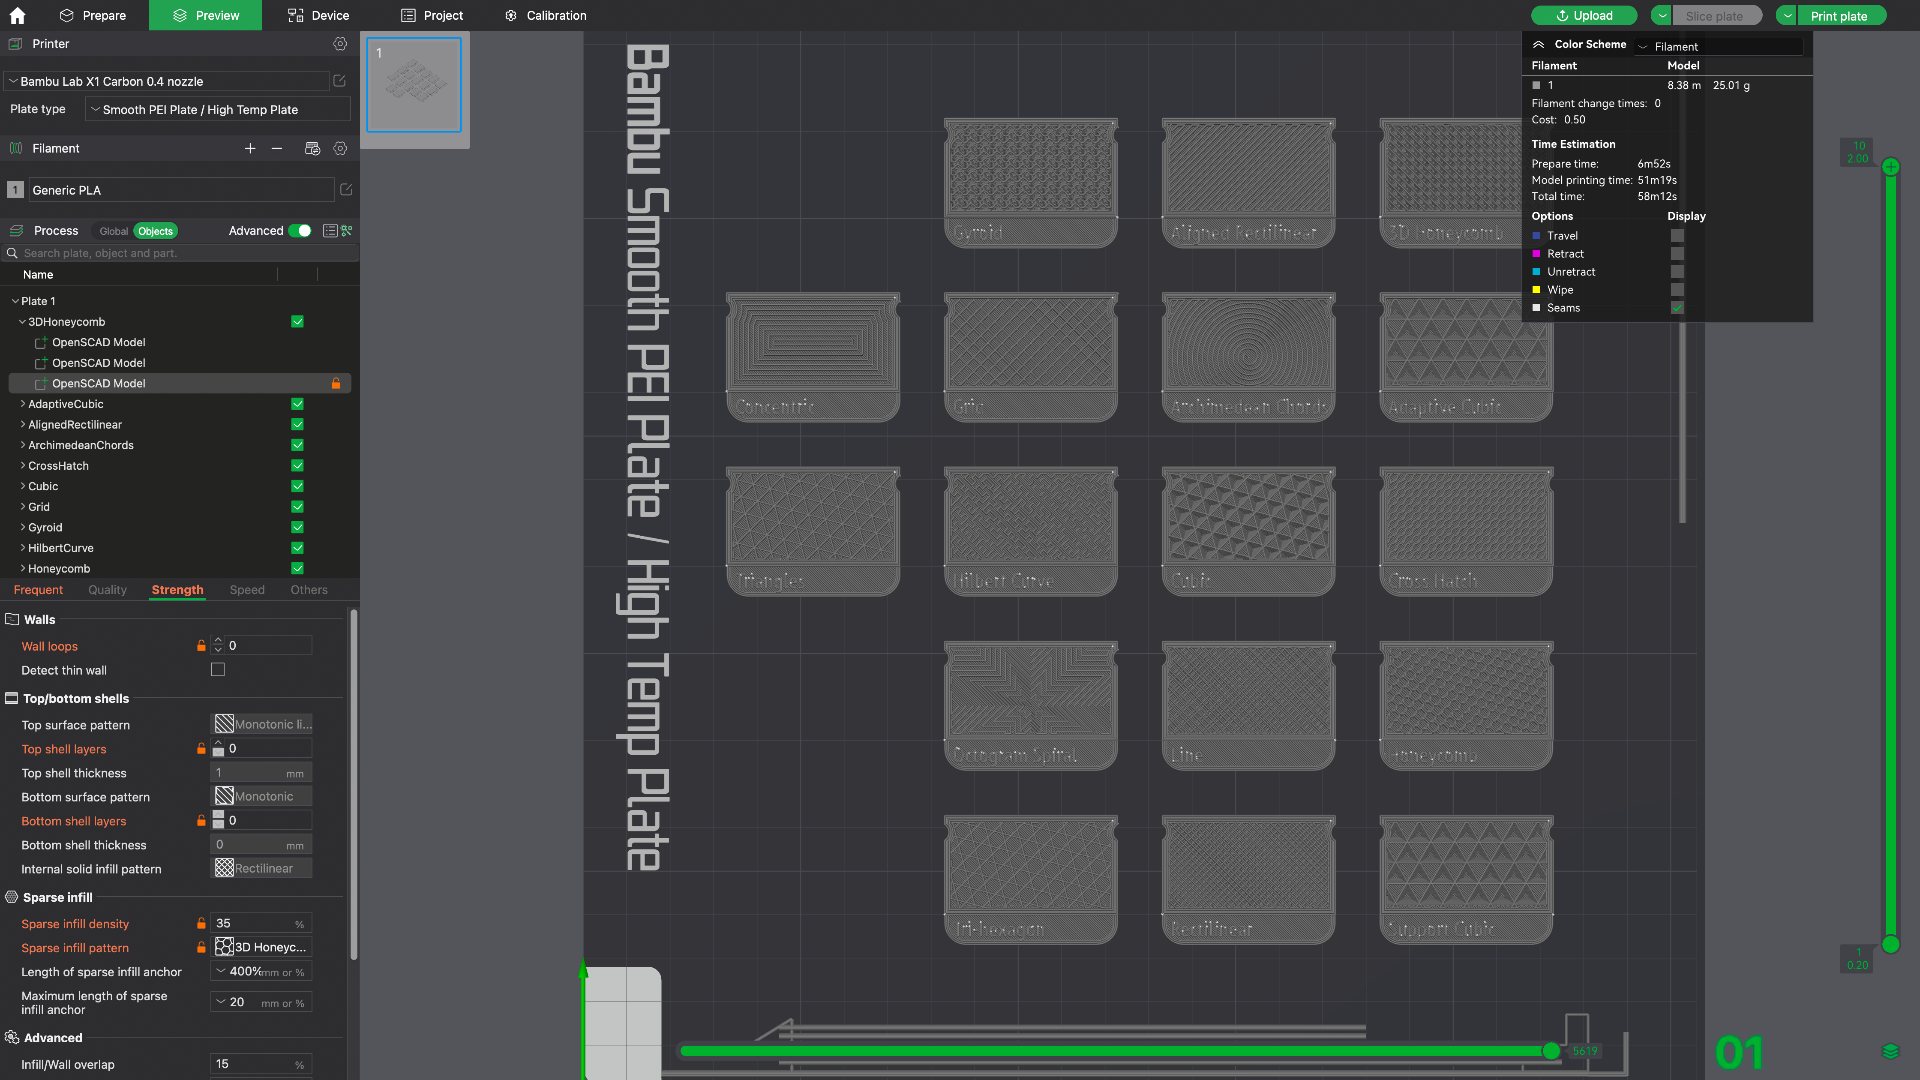This screenshot has height=1080, width=1920.
Task: Click the add filament plus icon
Action: click(x=250, y=148)
